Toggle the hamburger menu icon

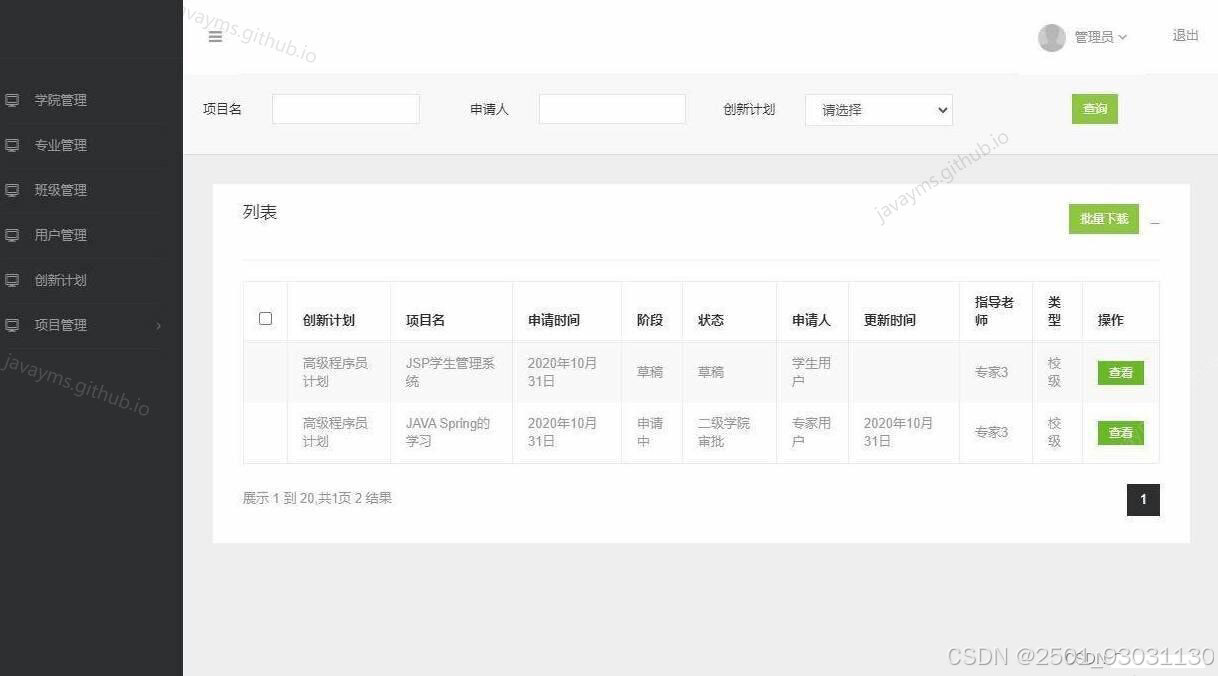point(215,37)
